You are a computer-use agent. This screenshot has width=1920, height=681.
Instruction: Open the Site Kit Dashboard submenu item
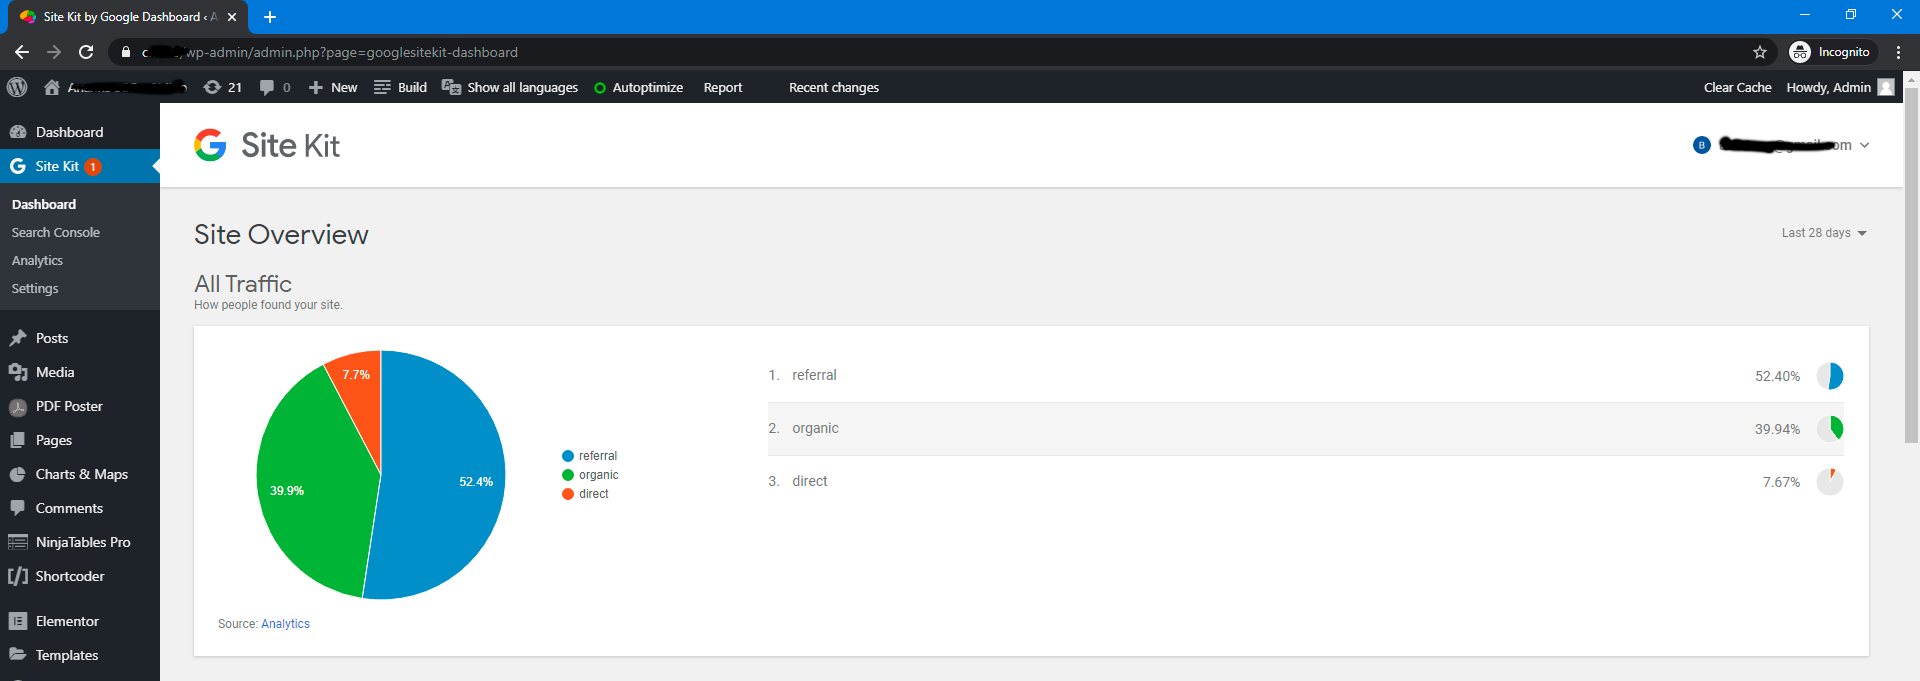(44, 204)
